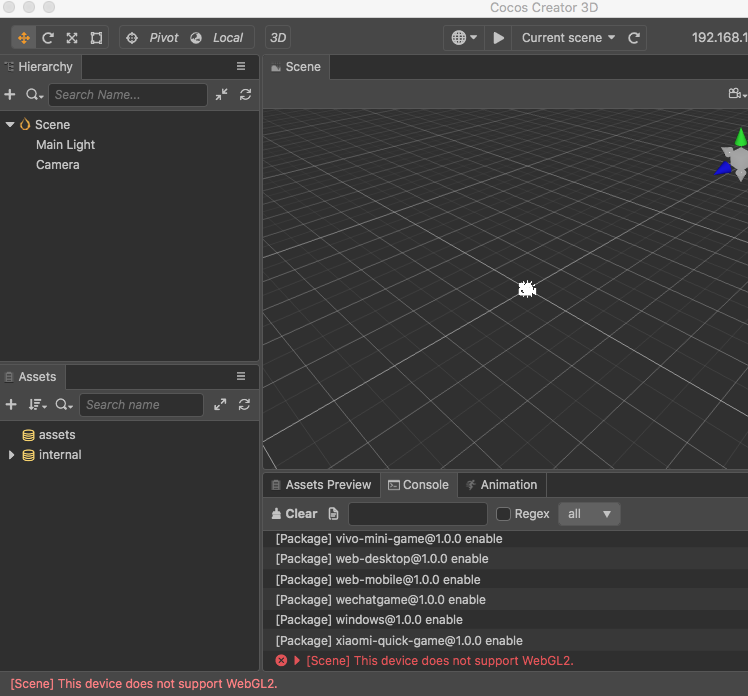Image resolution: width=748 pixels, height=696 pixels.
Task: Switch to the Assets Preview tab
Action: click(322, 485)
